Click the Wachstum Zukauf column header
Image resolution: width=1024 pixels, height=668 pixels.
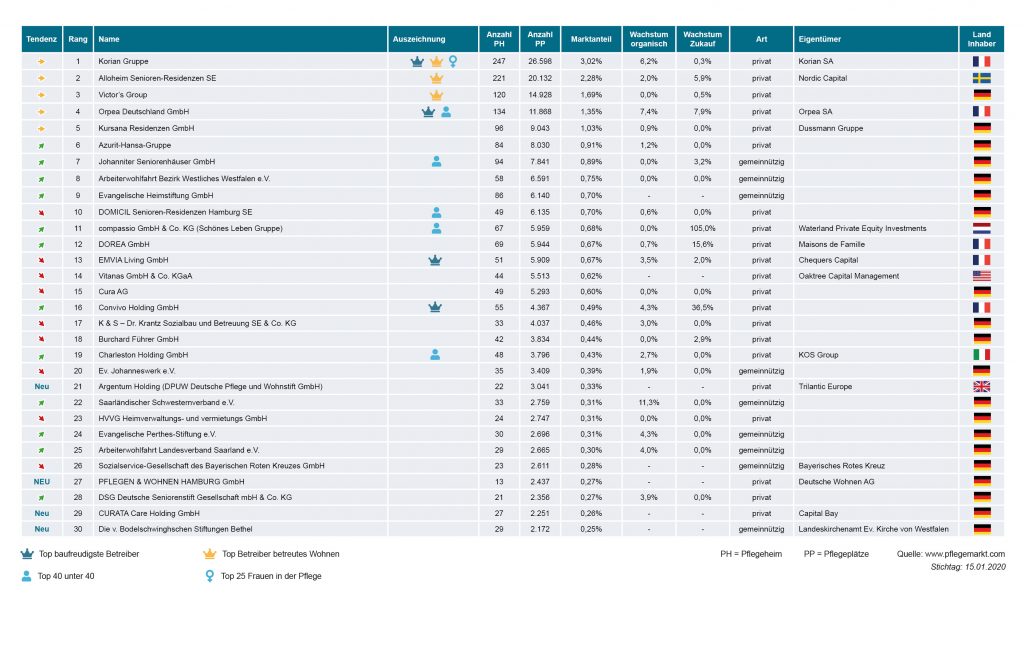pyautogui.click(x=703, y=39)
